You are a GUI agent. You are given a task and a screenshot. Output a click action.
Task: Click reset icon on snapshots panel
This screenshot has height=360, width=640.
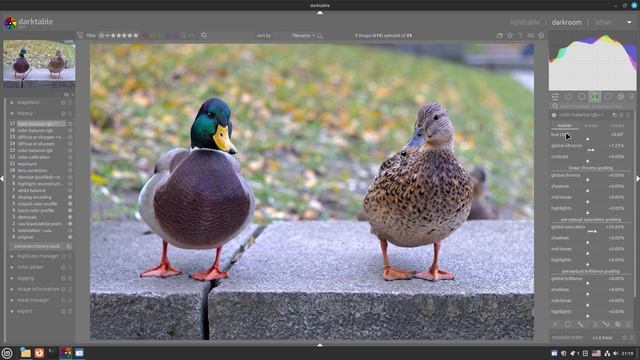[63, 102]
